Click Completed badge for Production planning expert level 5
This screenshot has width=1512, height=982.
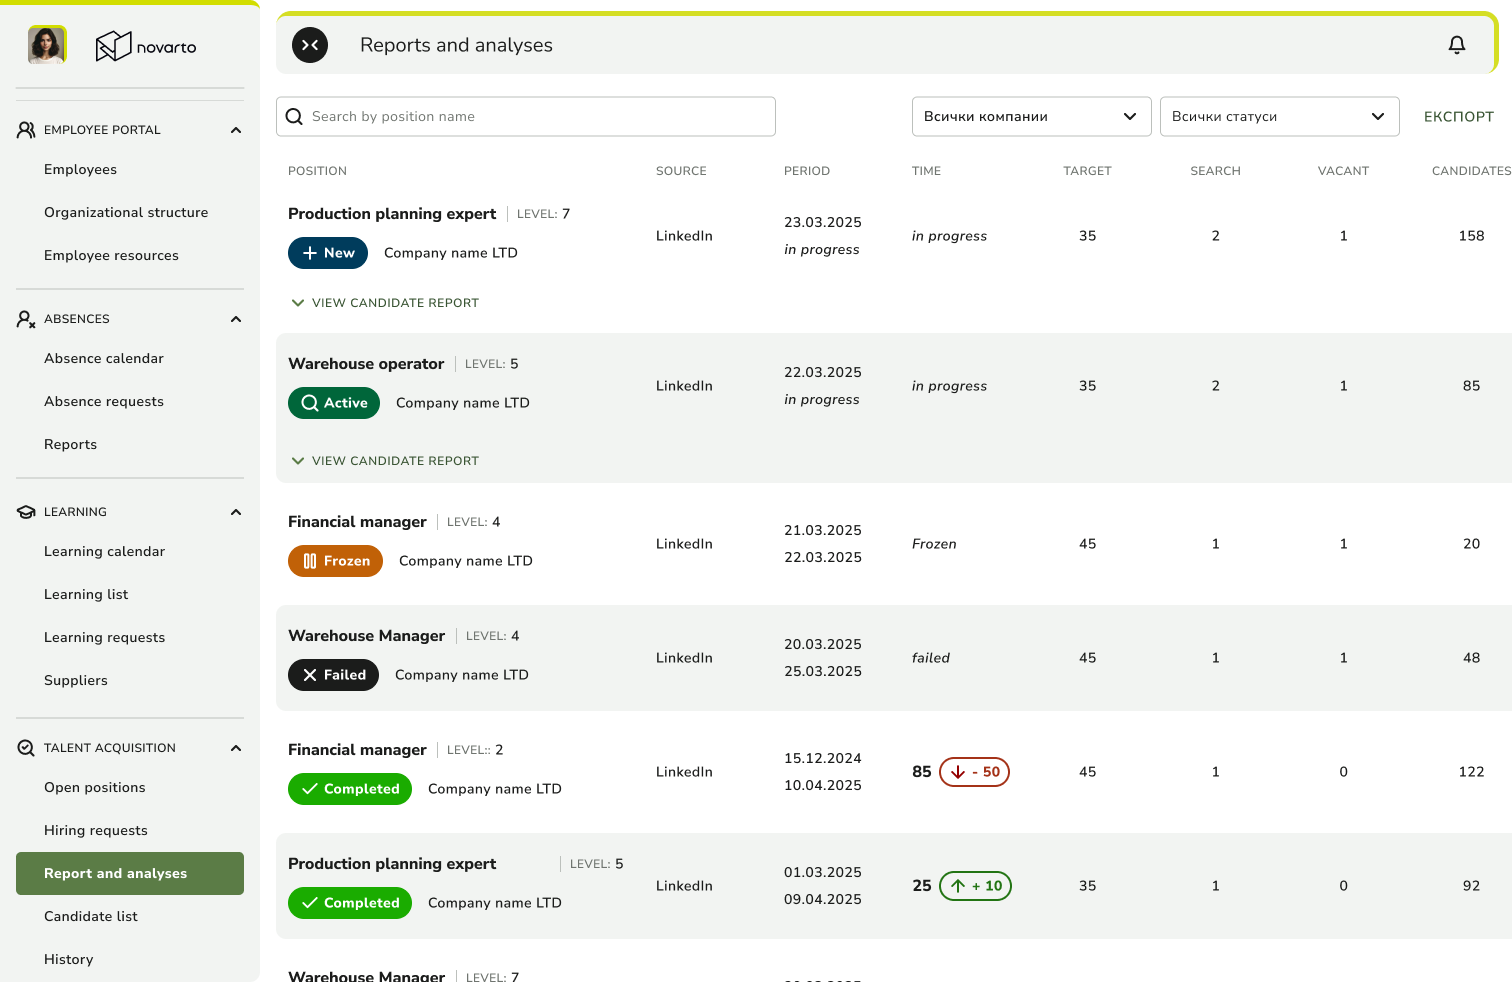(350, 903)
